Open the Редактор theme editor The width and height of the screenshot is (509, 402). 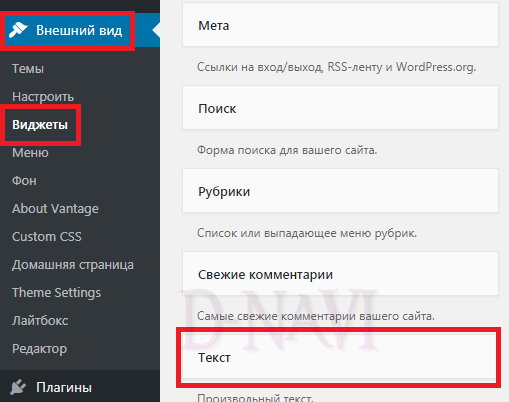39,349
